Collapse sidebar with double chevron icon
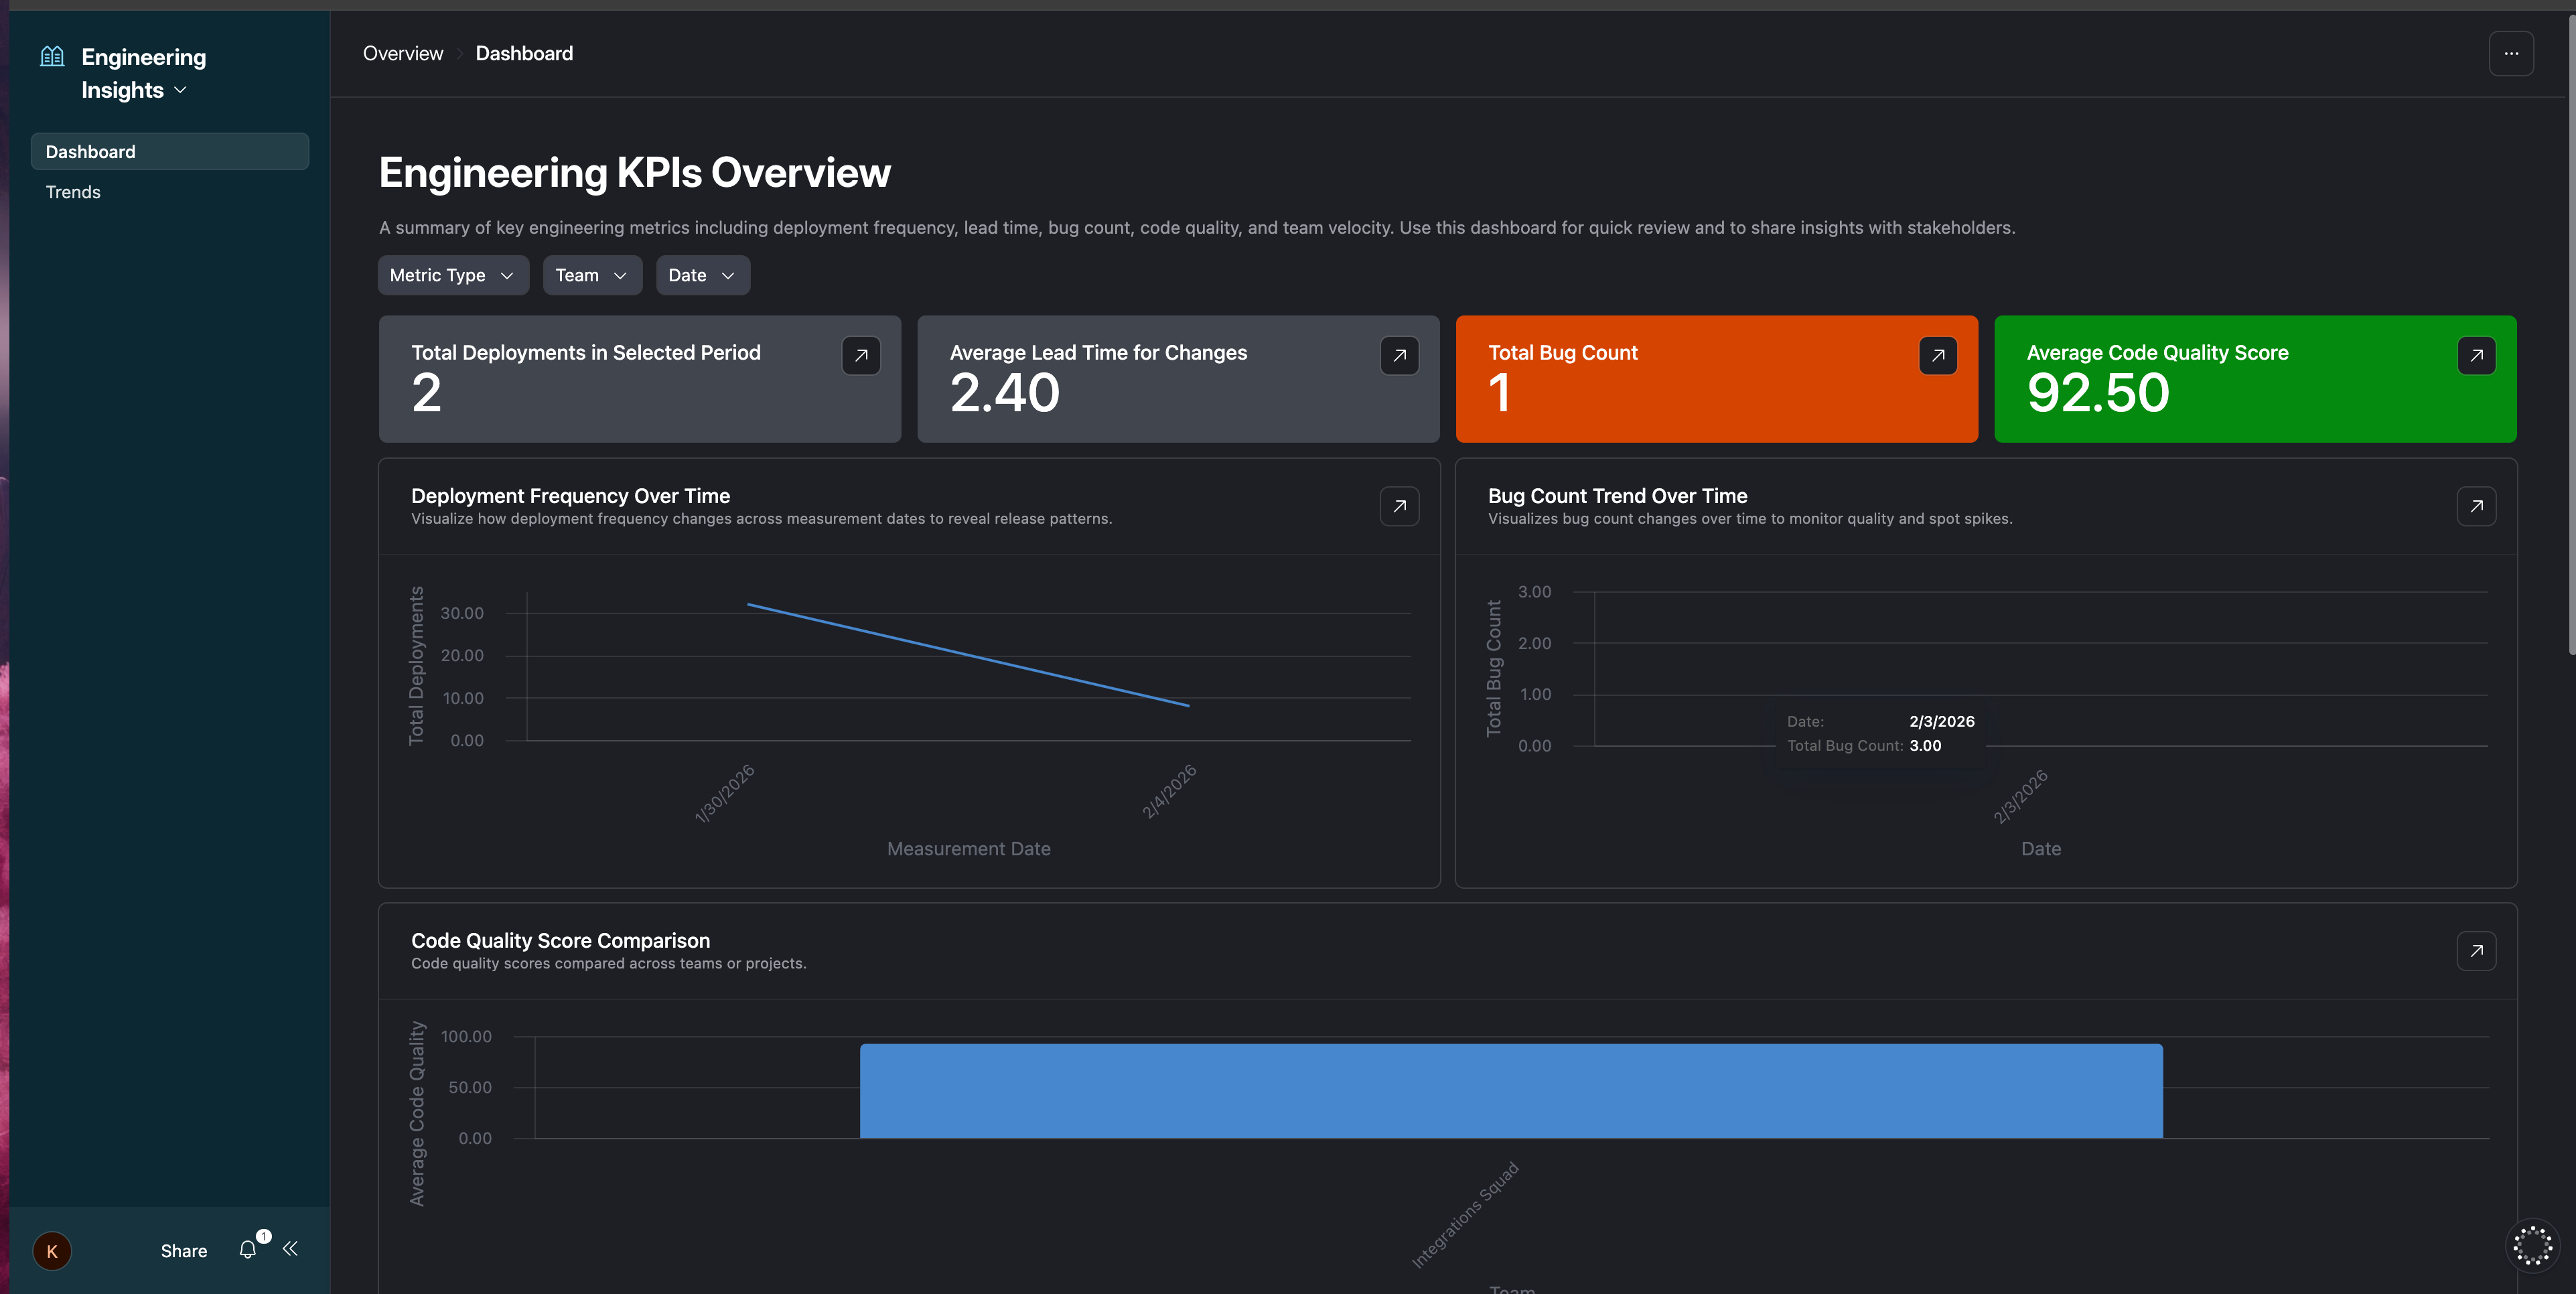 tap(290, 1249)
